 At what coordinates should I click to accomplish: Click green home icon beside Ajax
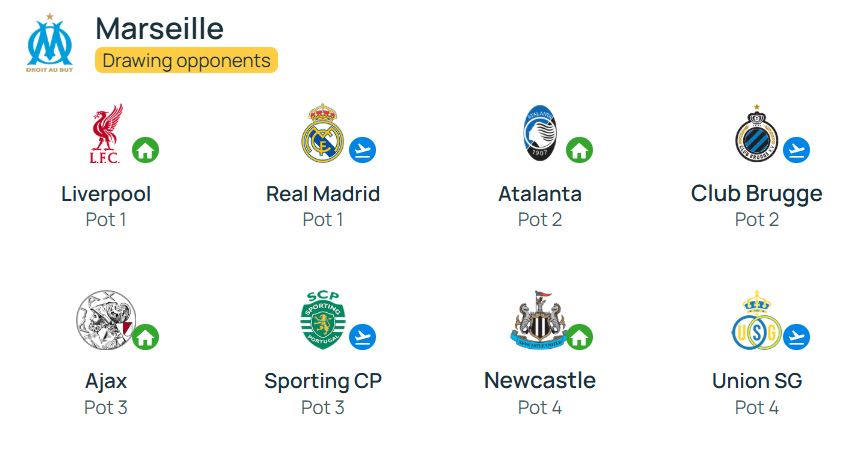click(146, 337)
